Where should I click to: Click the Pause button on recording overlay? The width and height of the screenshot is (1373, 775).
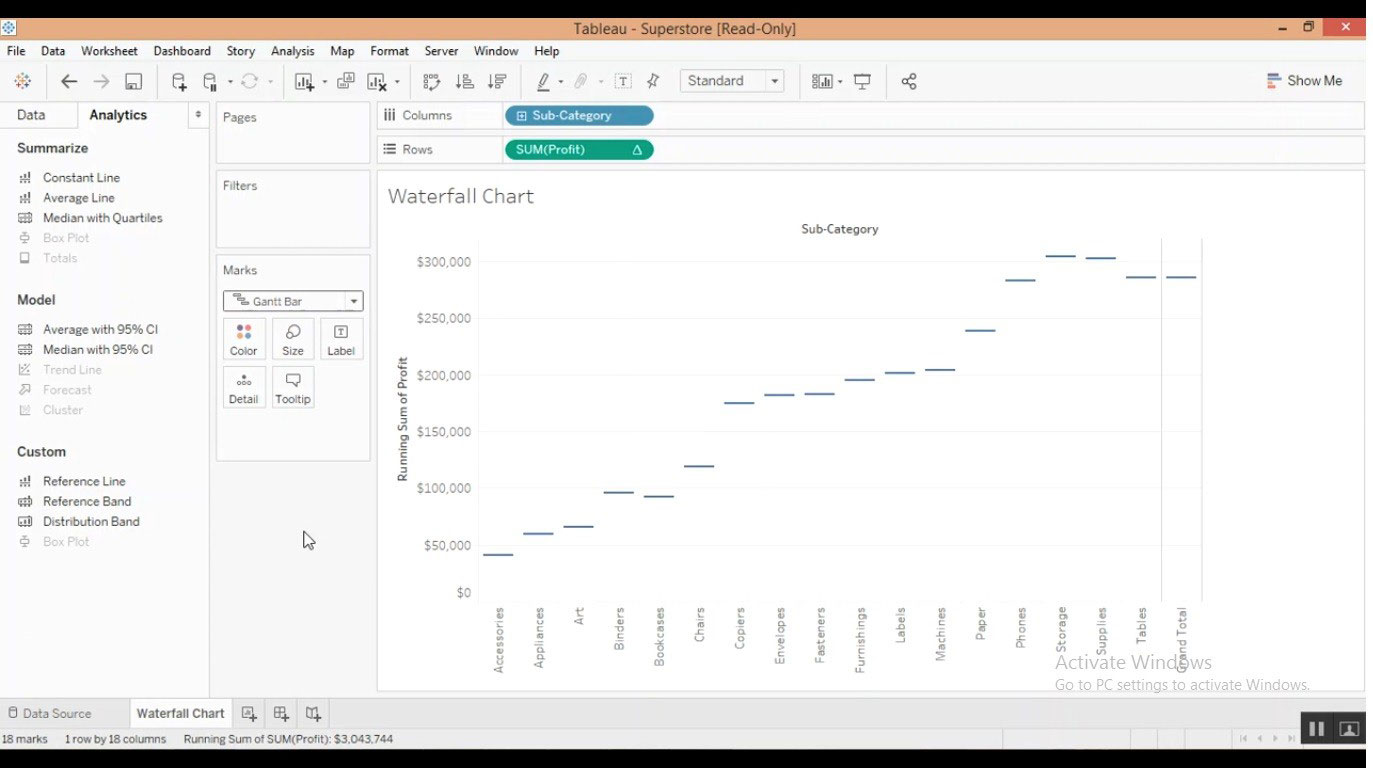pos(1316,729)
